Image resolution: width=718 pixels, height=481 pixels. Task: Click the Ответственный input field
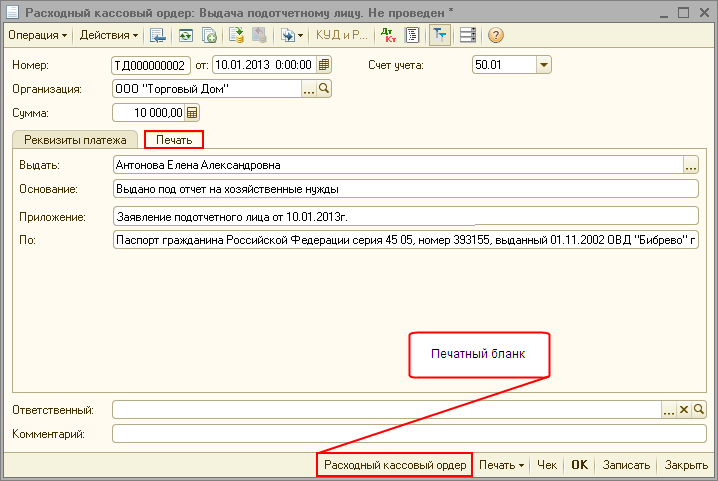pos(387,410)
